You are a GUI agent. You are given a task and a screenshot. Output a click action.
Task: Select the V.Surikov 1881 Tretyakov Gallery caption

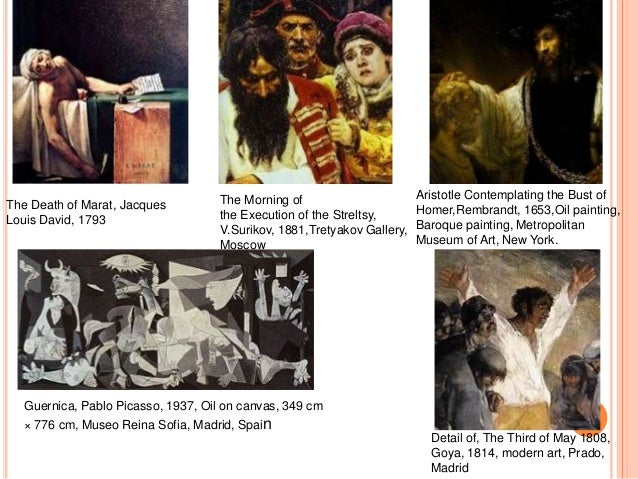click(x=313, y=230)
